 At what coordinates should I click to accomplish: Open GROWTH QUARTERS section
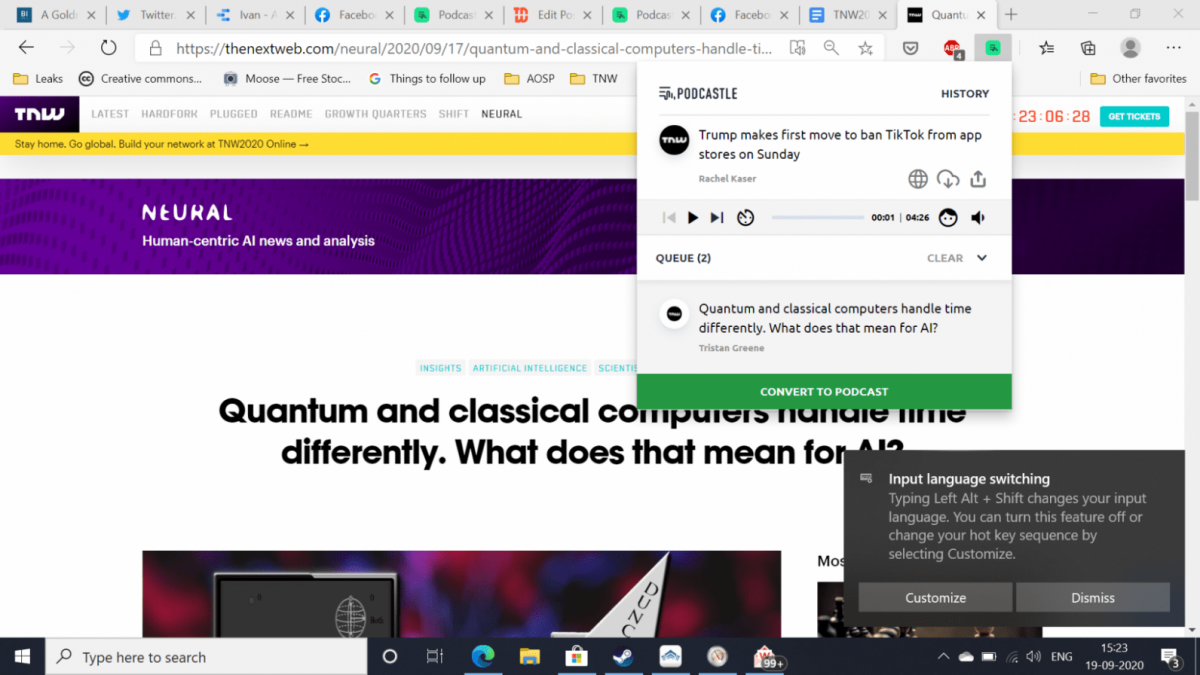[375, 114]
